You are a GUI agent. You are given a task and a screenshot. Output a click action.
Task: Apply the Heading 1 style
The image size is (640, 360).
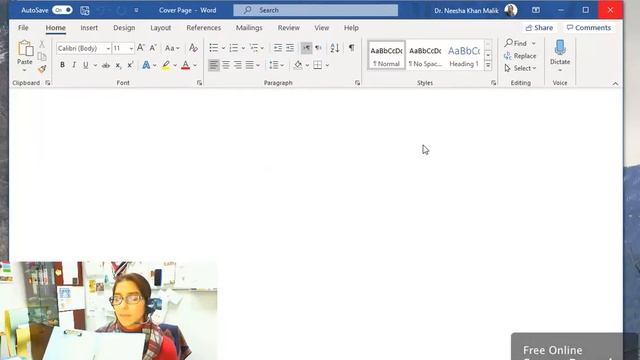click(x=464, y=56)
